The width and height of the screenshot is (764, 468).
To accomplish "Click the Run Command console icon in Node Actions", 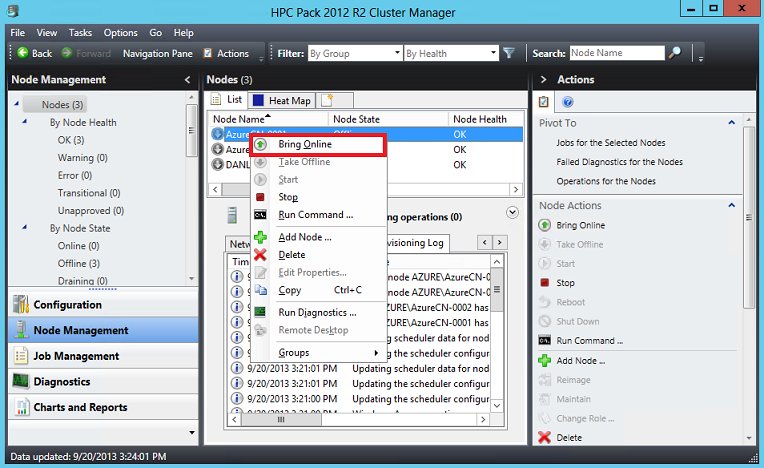I will 544,340.
